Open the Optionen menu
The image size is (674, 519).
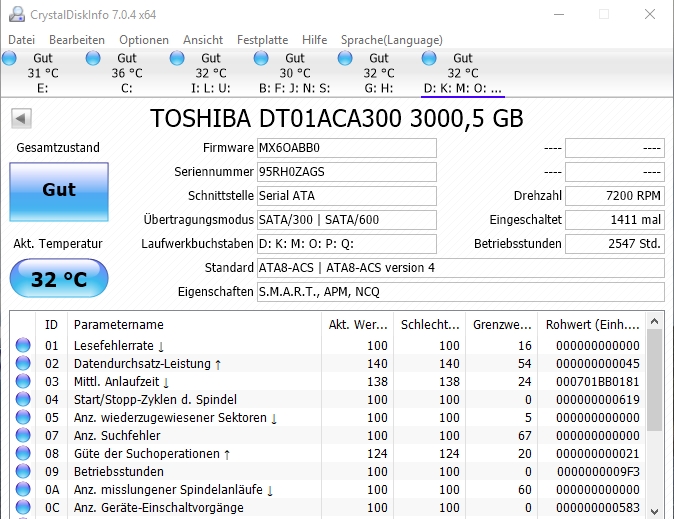click(x=144, y=40)
